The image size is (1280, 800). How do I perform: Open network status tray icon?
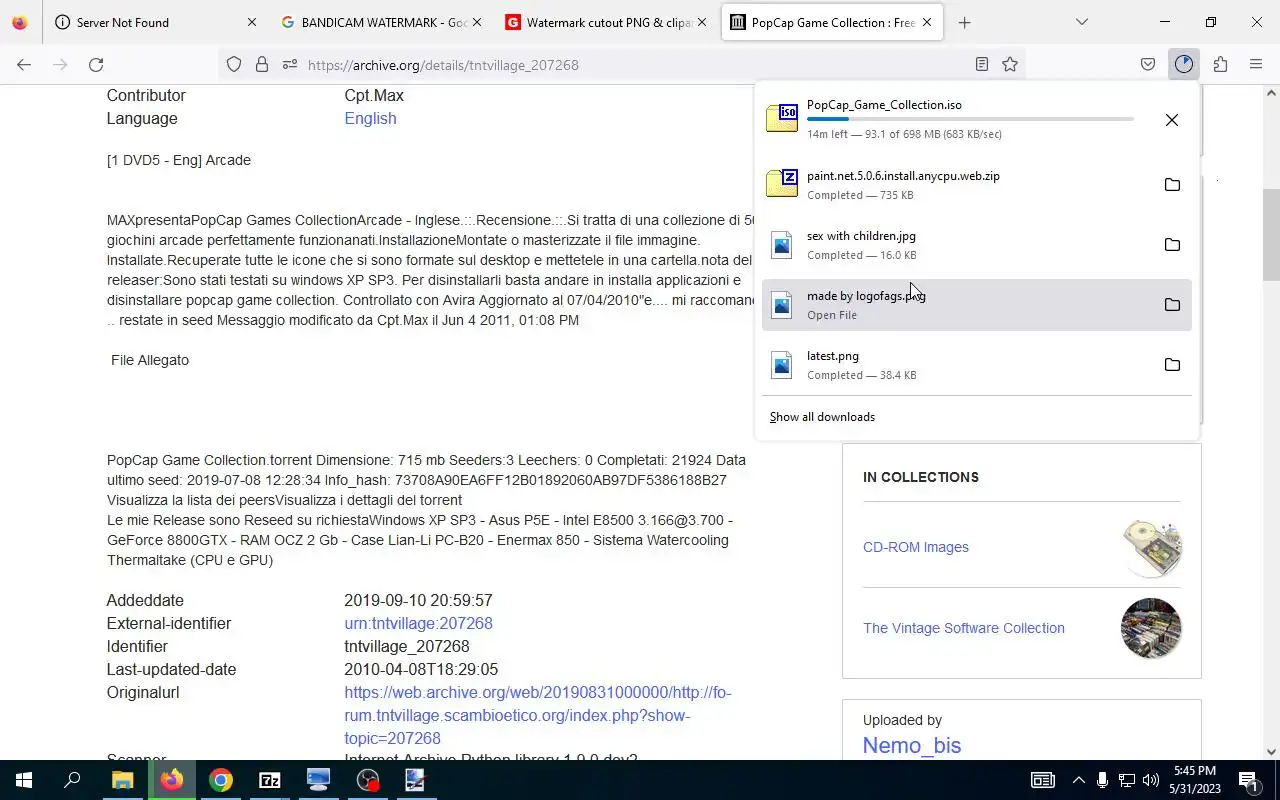click(1127, 780)
